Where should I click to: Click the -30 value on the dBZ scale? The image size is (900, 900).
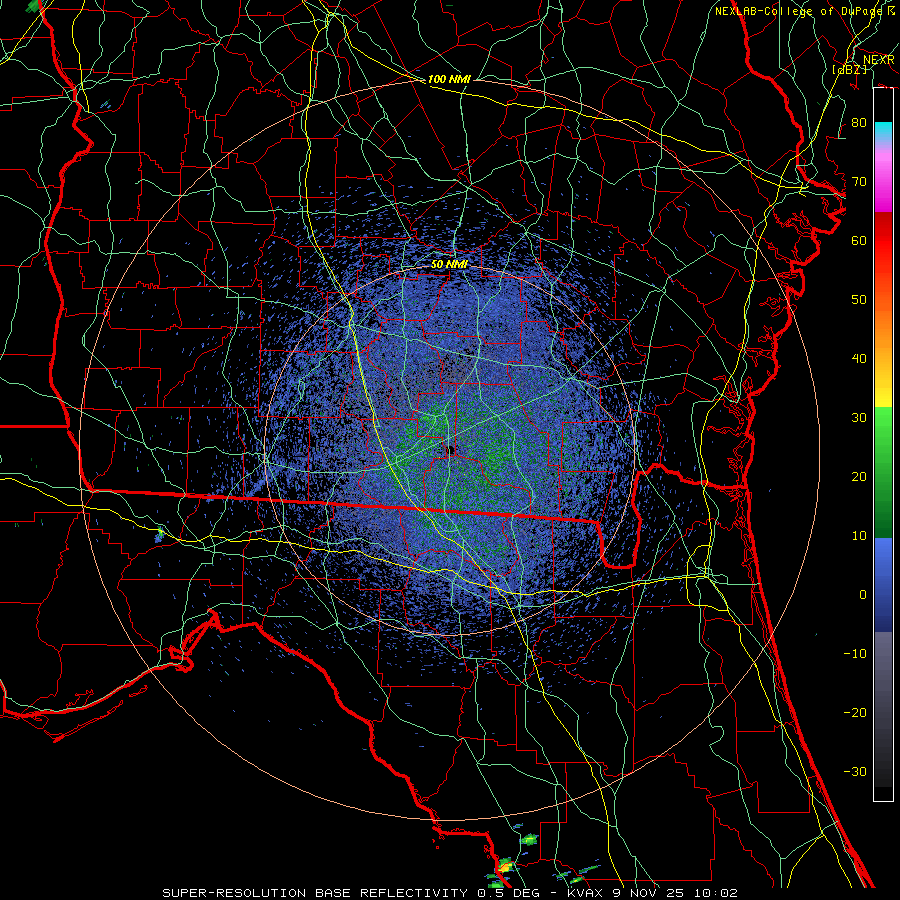855,771
